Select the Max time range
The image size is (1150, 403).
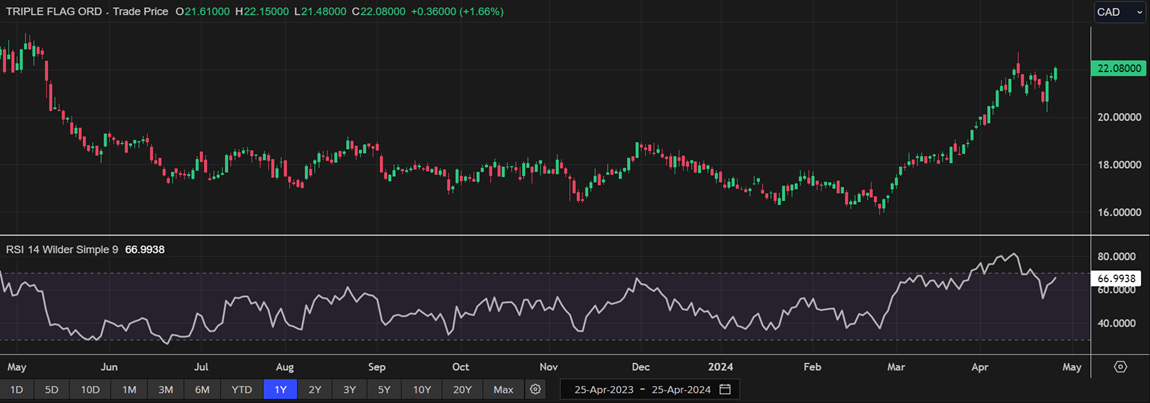pyautogui.click(x=503, y=389)
